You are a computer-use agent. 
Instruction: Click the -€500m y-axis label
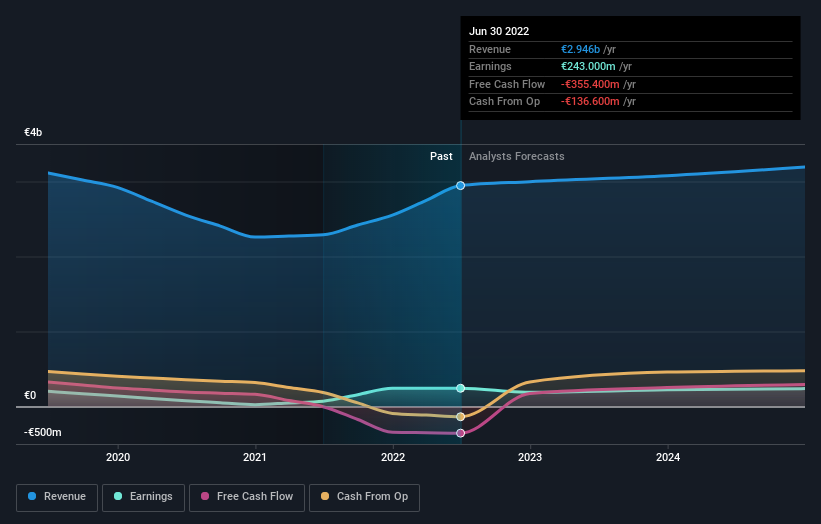point(42,432)
